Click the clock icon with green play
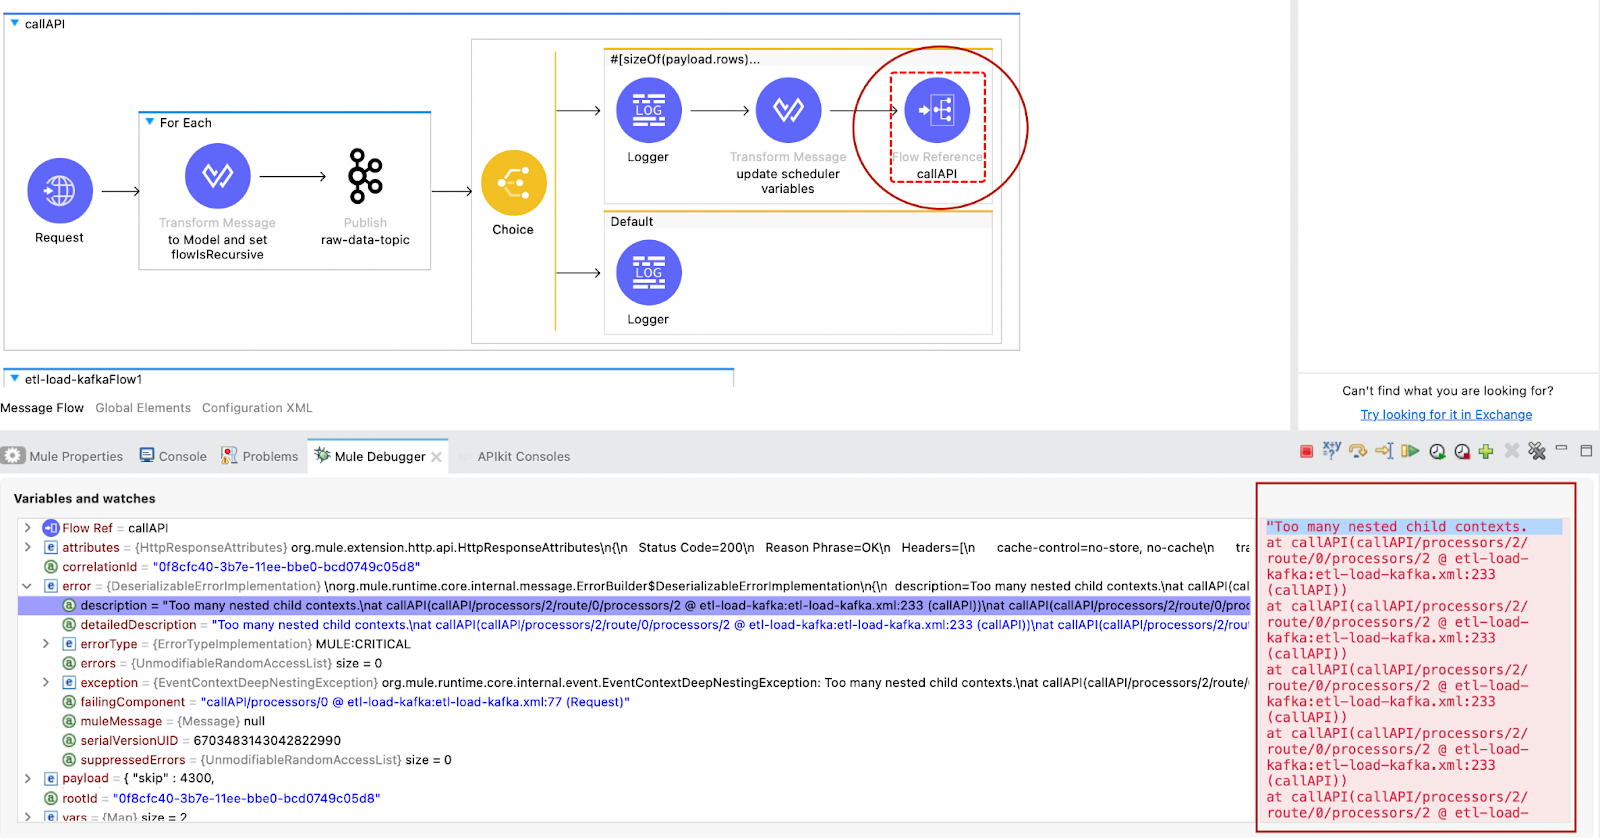This screenshot has height=838, width=1600. click(1437, 452)
